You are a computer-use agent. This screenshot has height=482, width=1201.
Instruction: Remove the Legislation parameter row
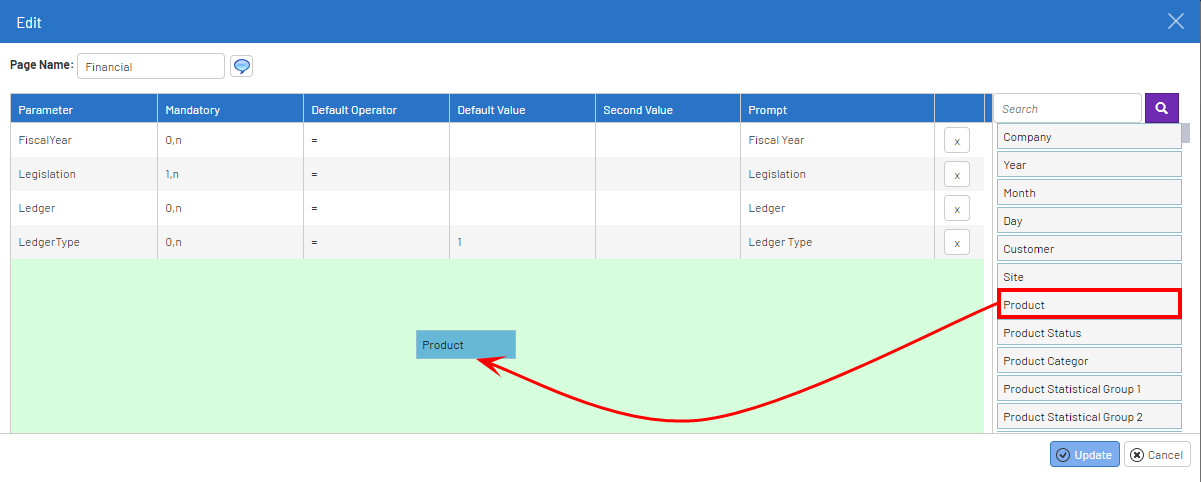point(956,175)
